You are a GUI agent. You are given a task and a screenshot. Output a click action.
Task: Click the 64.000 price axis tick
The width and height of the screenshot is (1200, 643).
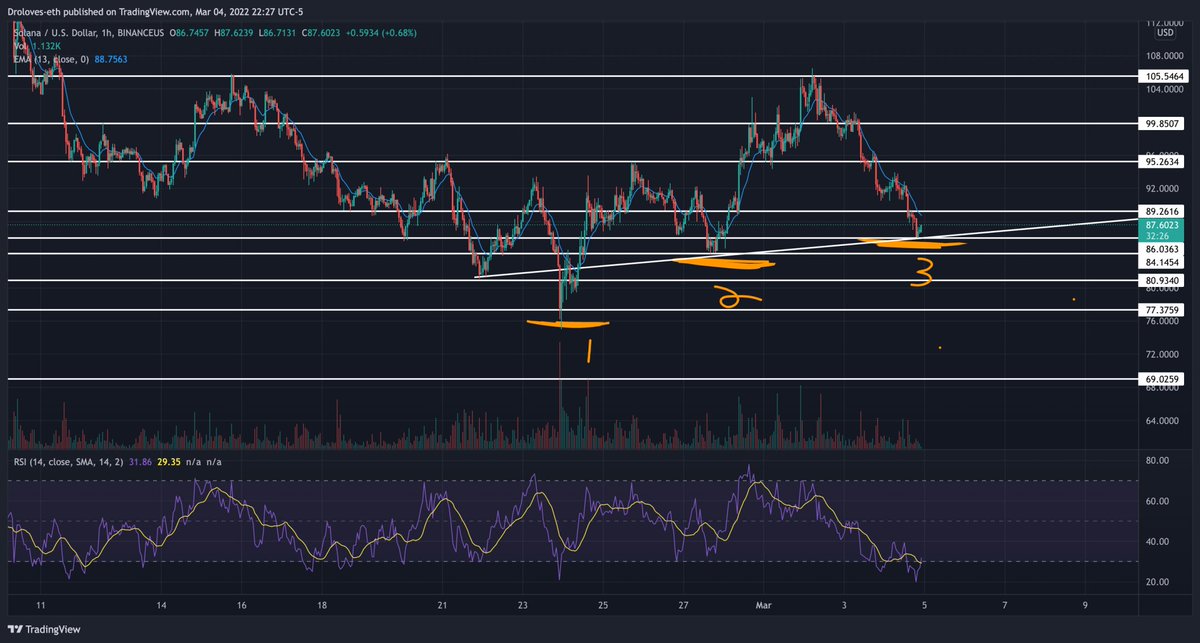[x=1164, y=420]
